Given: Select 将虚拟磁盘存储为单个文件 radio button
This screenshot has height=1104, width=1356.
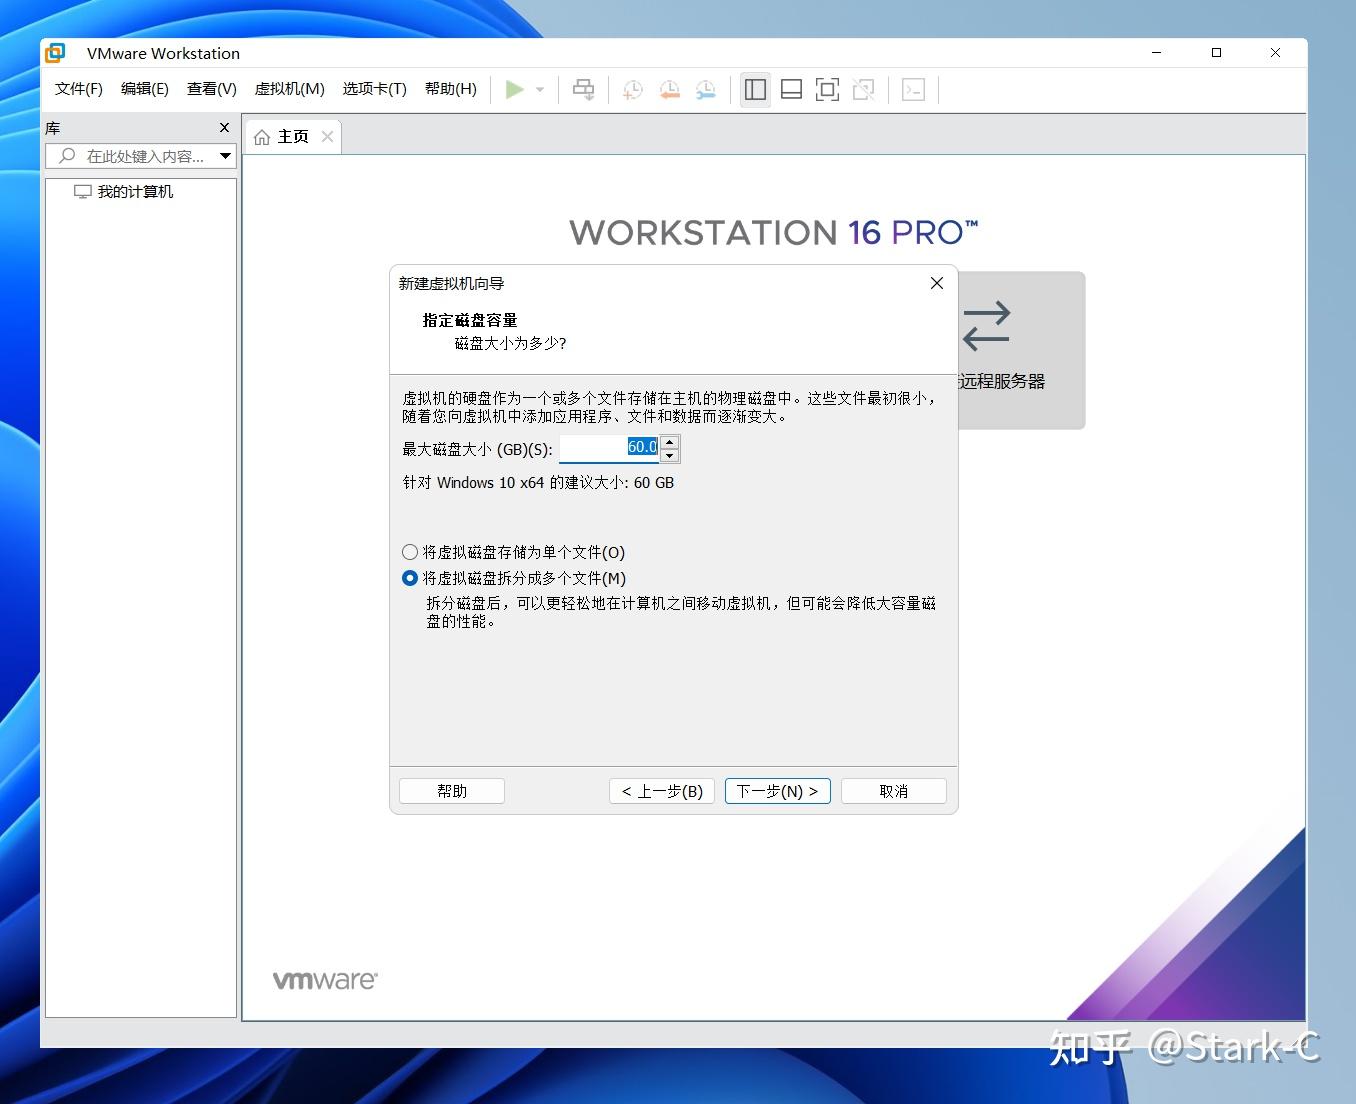Looking at the screenshot, I should [410, 551].
